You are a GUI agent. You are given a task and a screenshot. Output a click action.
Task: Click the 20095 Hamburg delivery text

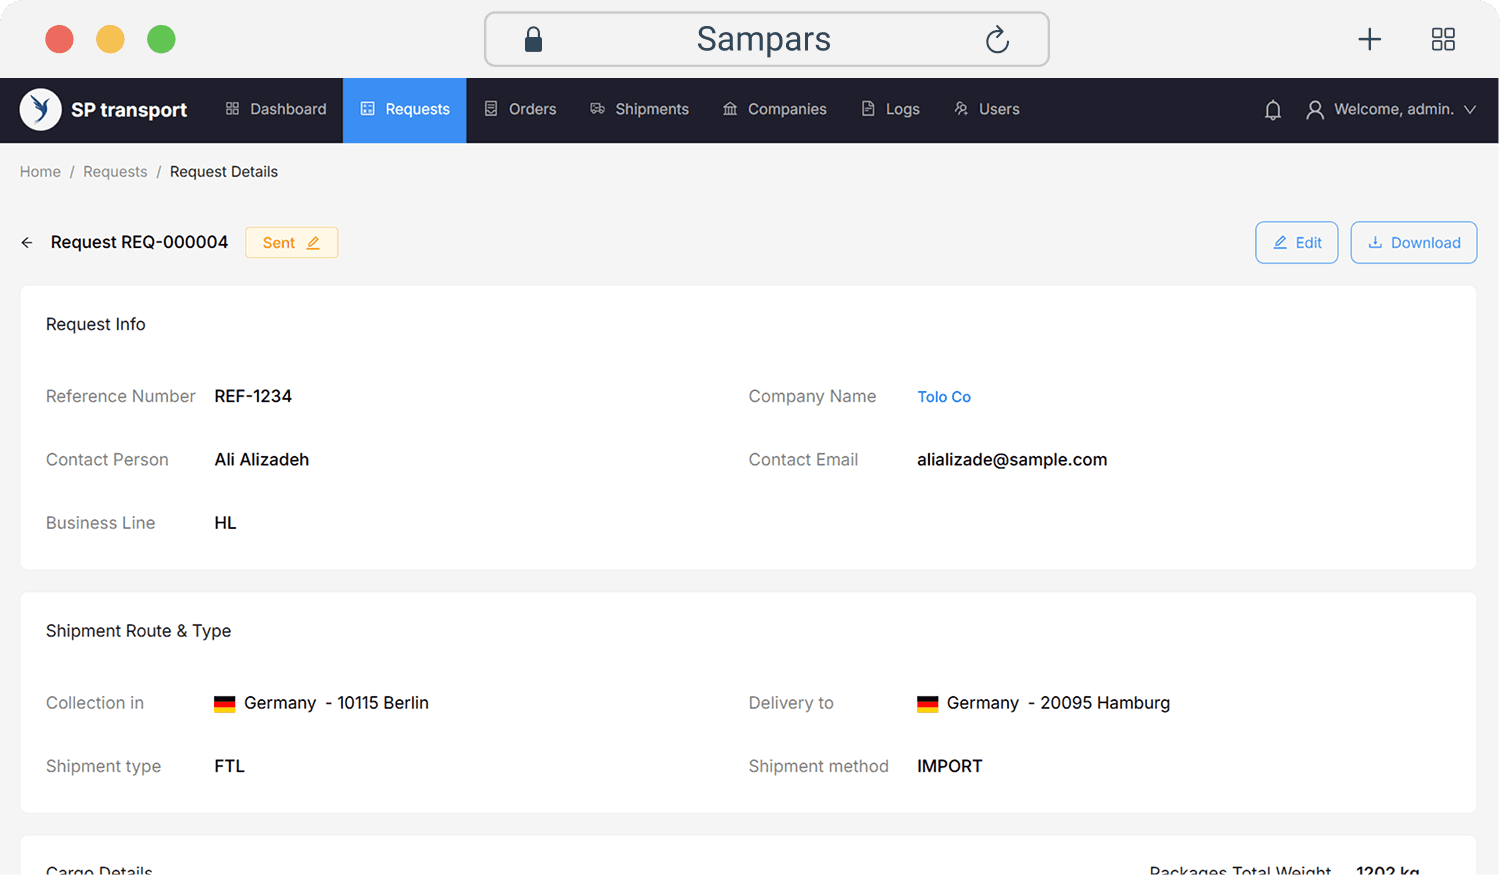coord(1105,703)
